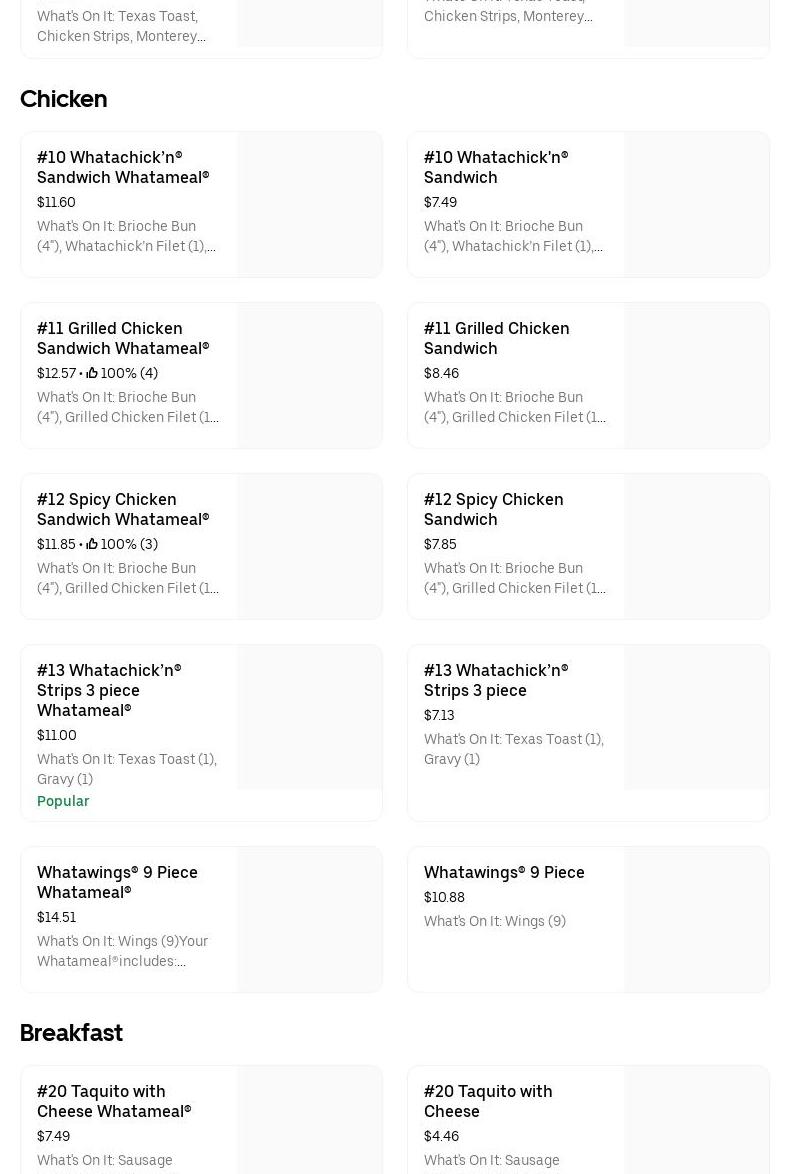Open #13 Whatachick'n Strips 3 piece Whatameal
The width and height of the screenshot is (804, 1174).
pos(109,690)
